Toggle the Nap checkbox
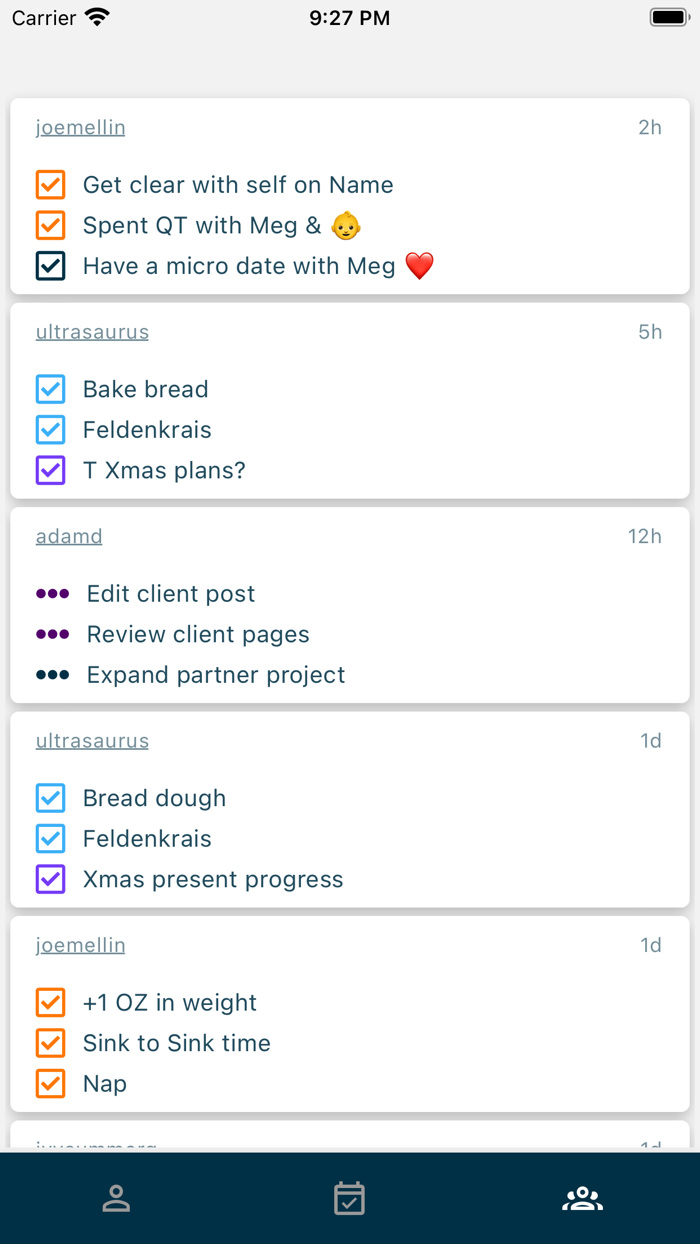Viewport: 700px width, 1244px height. (x=50, y=1084)
